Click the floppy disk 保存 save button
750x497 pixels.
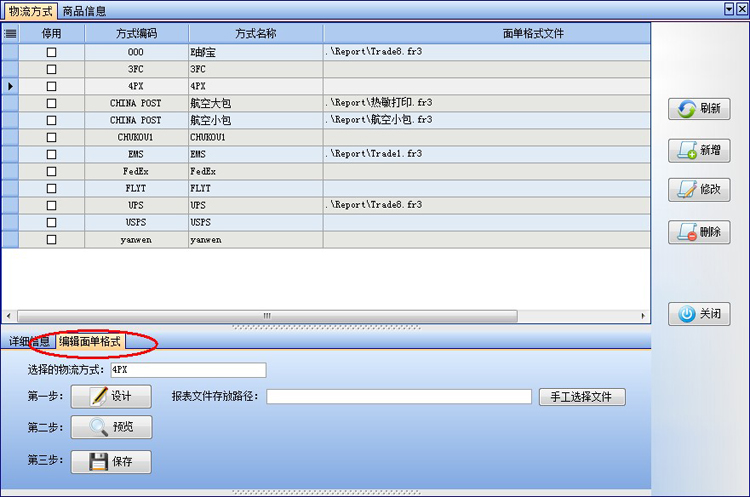[x=111, y=462]
